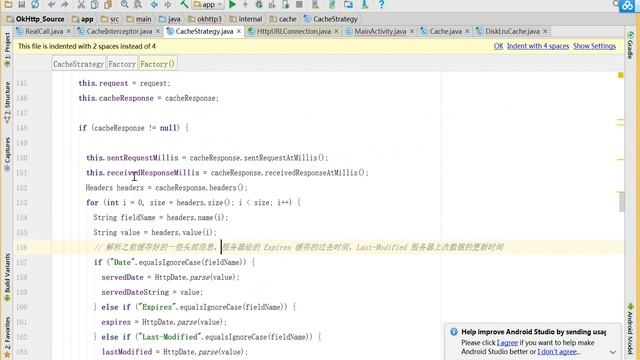Select the app breadcrumb folder
The image size is (640, 360).
83,19
